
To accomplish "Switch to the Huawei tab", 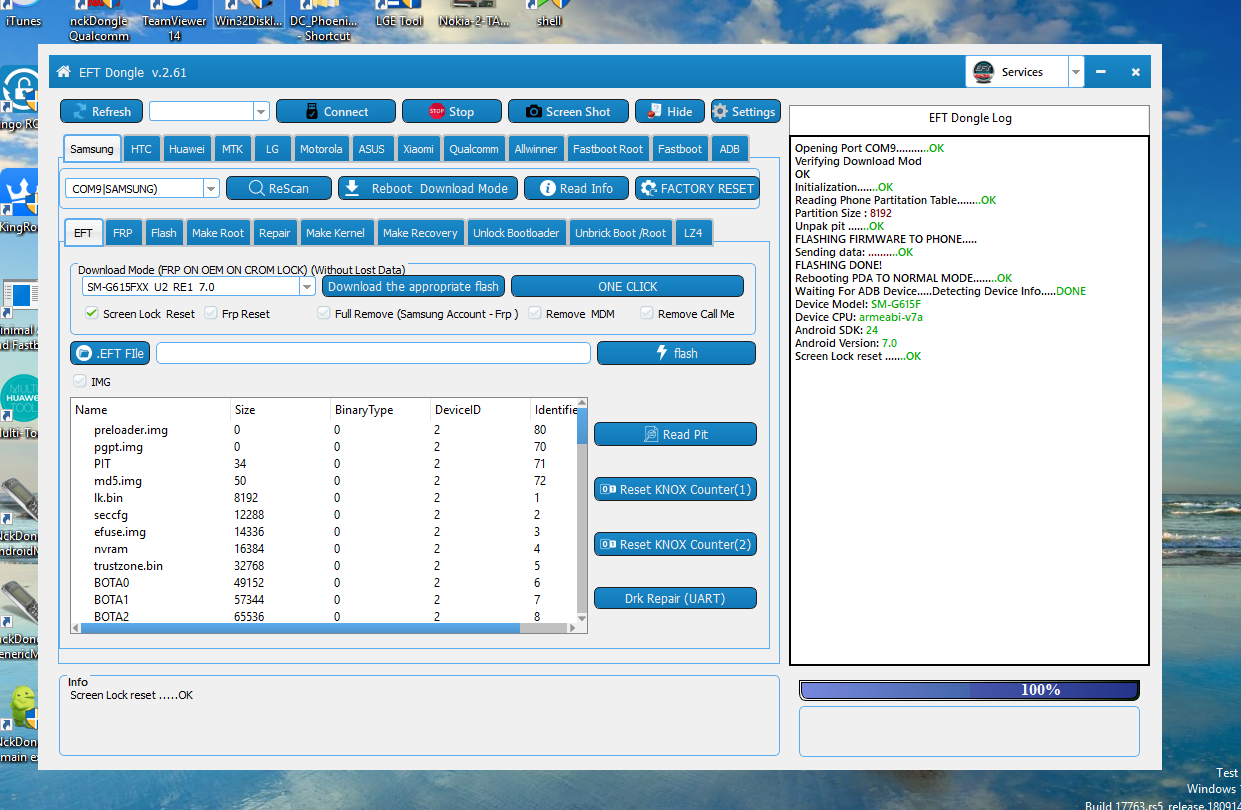I will [x=187, y=149].
